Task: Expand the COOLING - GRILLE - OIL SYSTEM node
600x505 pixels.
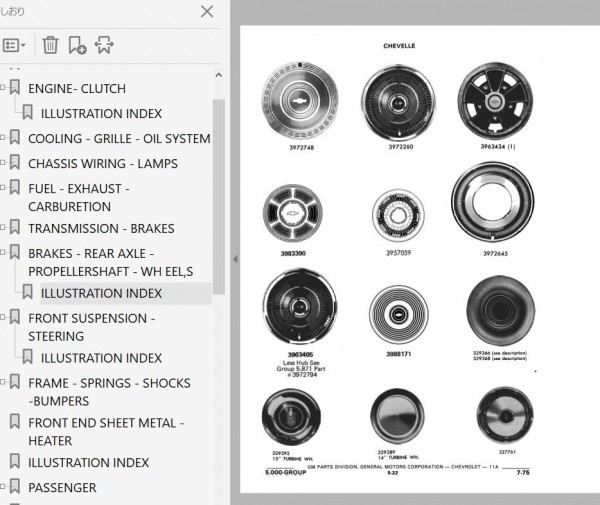Action: [x=3, y=138]
